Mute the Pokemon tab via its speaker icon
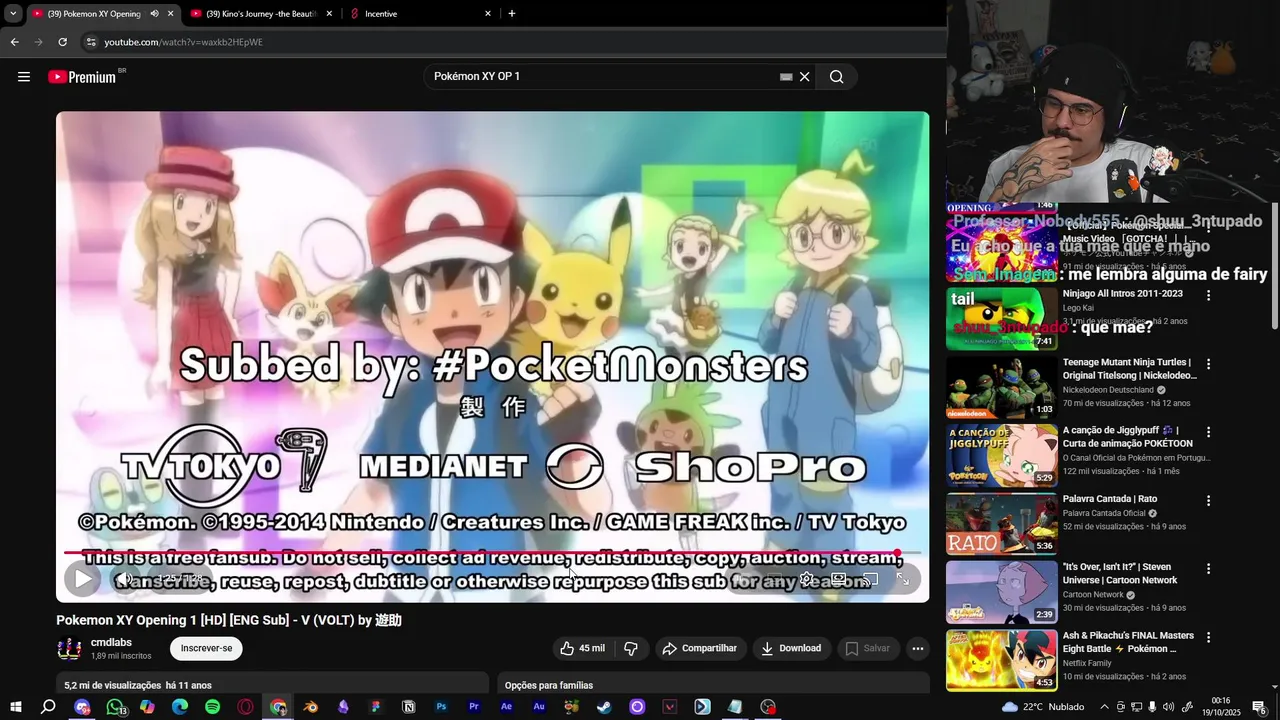 point(154,14)
